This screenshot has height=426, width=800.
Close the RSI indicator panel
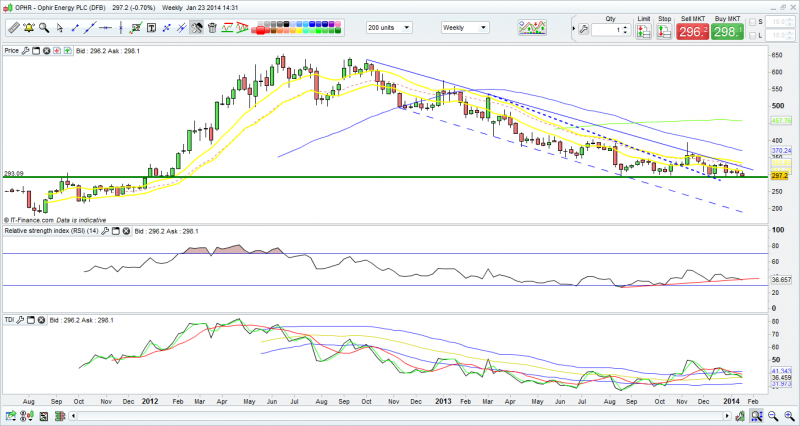coord(126,231)
